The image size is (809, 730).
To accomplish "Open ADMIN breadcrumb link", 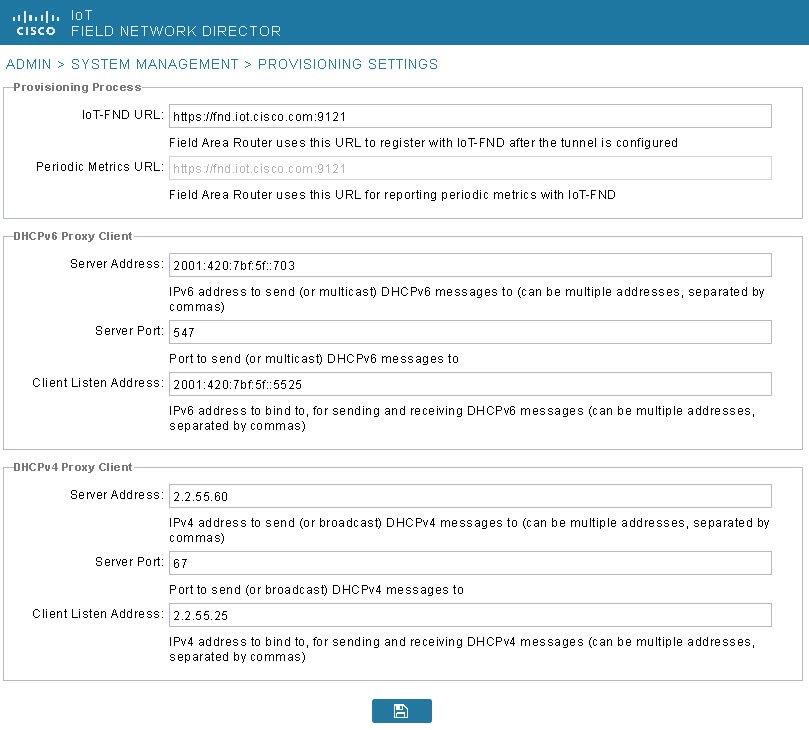I will [28, 64].
